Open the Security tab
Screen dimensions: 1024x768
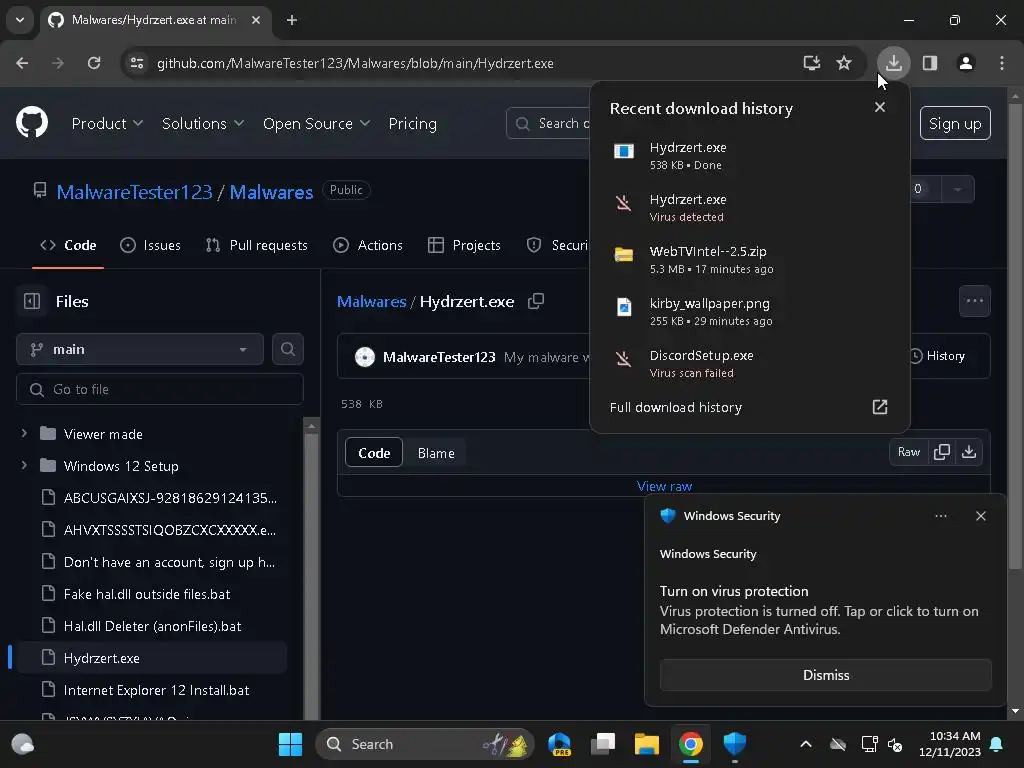pyautogui.click(x=556, y=246)
